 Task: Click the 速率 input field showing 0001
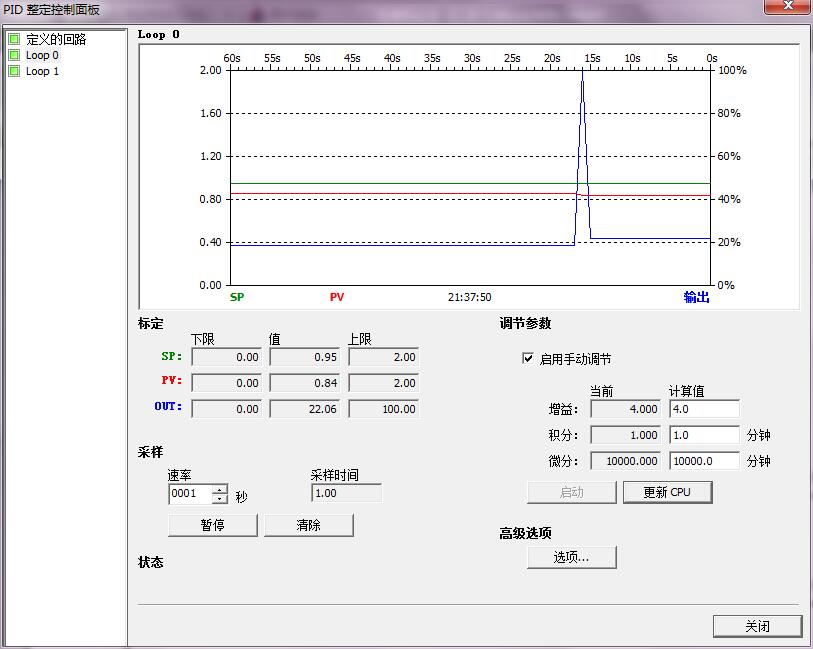tap(189, 494)
